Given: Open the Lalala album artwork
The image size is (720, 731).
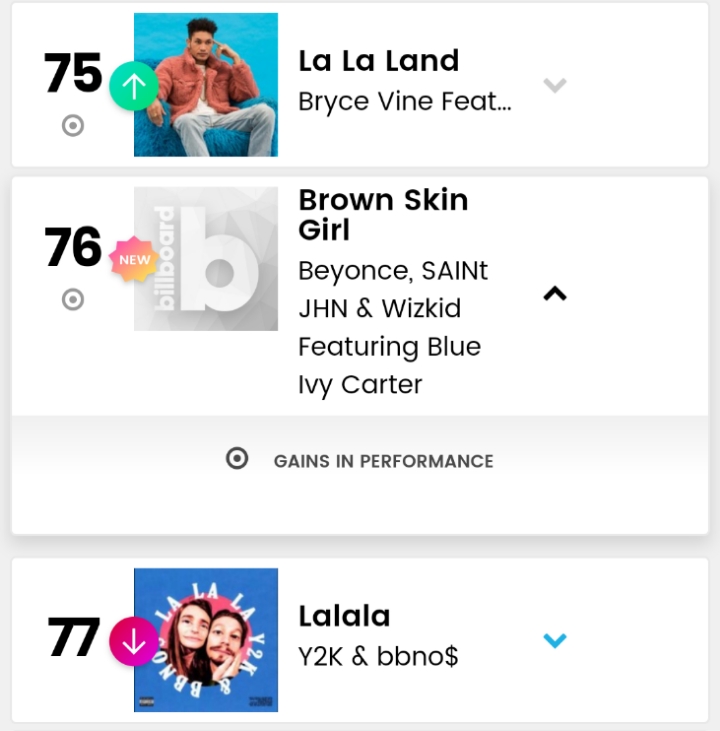Looking at the screenshot, I should tap(206, 640).
